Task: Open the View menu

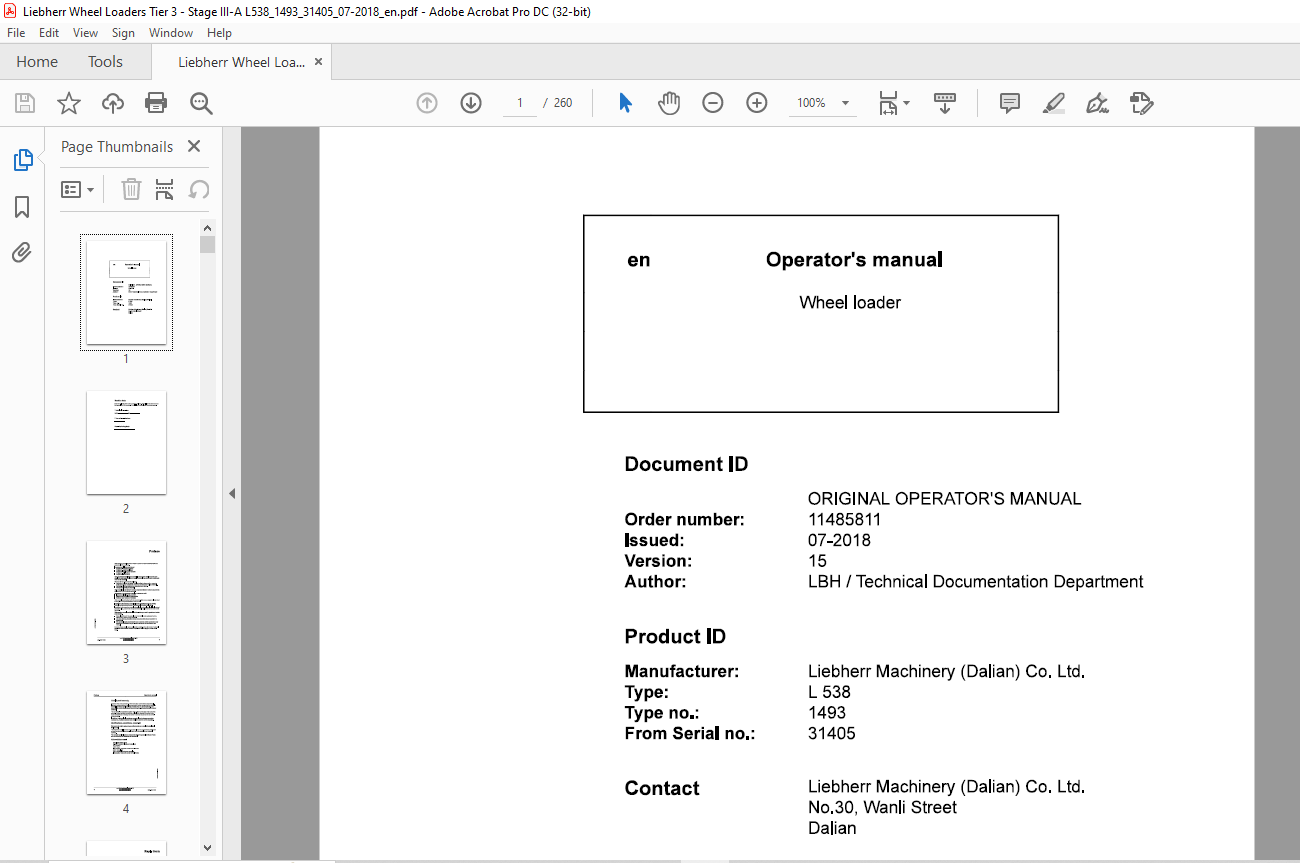Action: 86,33
